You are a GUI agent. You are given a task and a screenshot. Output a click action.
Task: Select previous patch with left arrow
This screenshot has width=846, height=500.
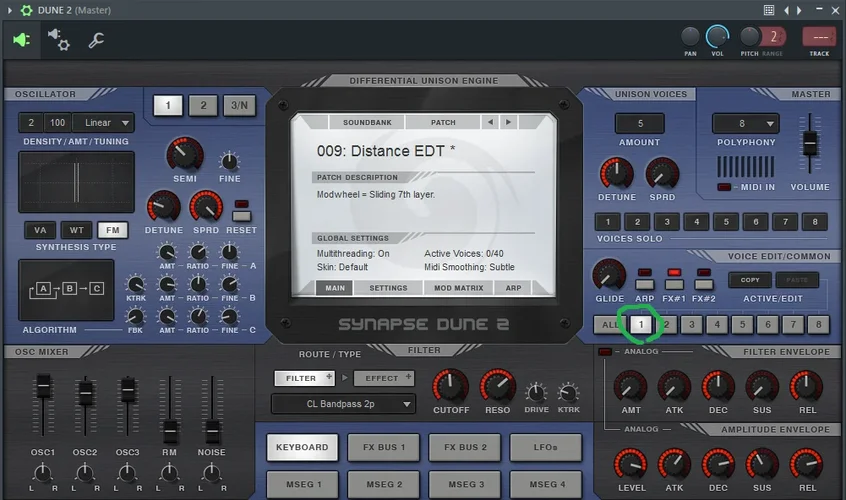(489, 122)
